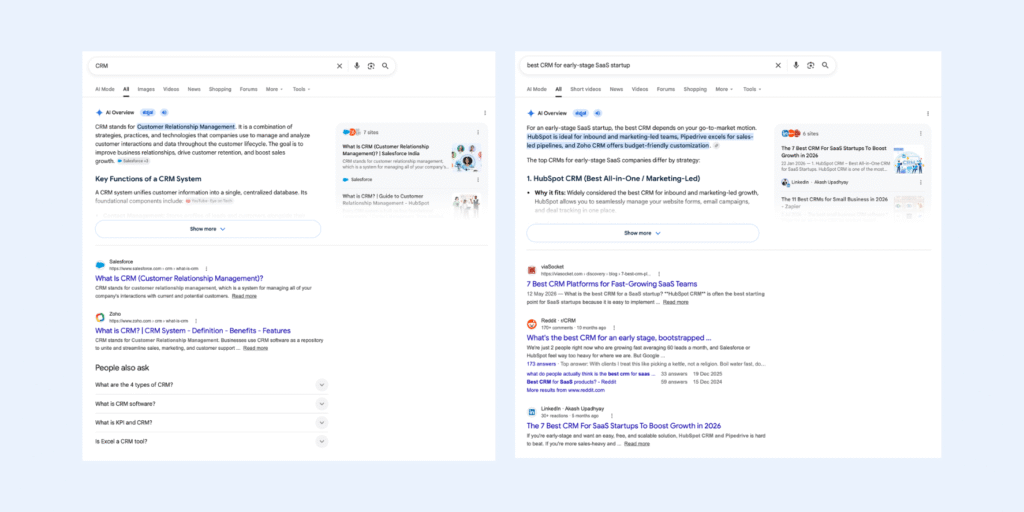Click the Reddit favicon in search results

(x=532, y=324)
